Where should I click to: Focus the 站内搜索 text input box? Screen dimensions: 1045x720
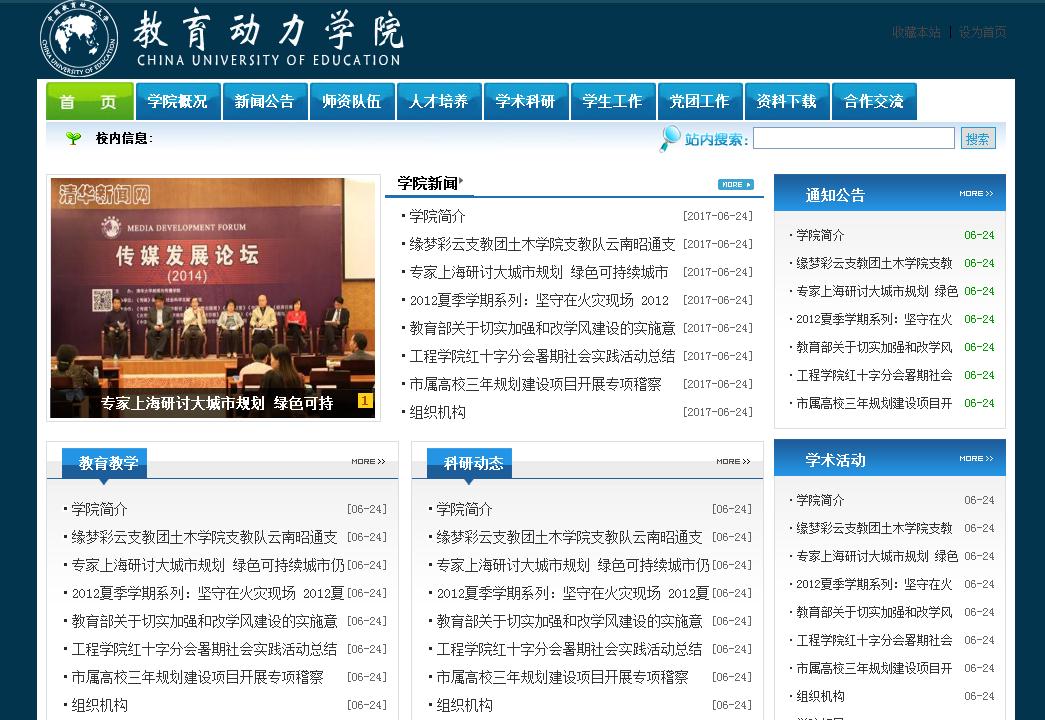tap(853, 138)
